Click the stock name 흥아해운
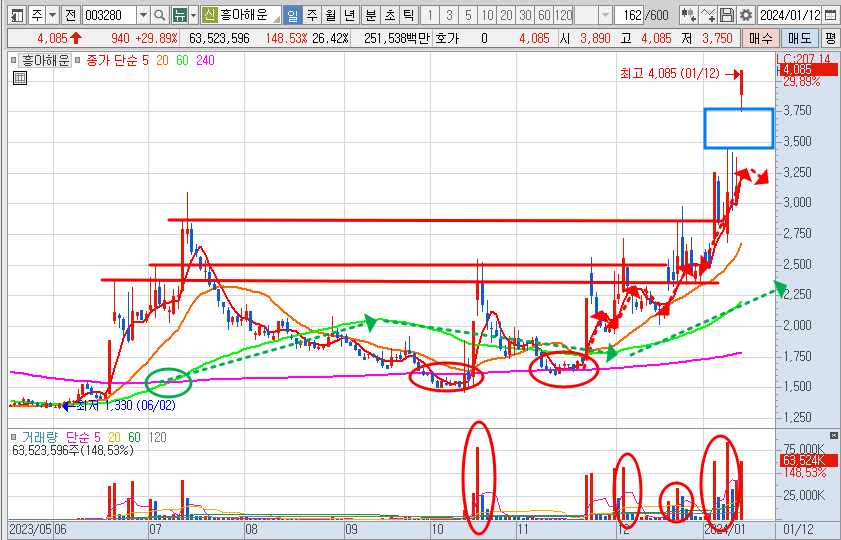Image resolution: width=841 pixels, height=540 pixels. point(244,15)
